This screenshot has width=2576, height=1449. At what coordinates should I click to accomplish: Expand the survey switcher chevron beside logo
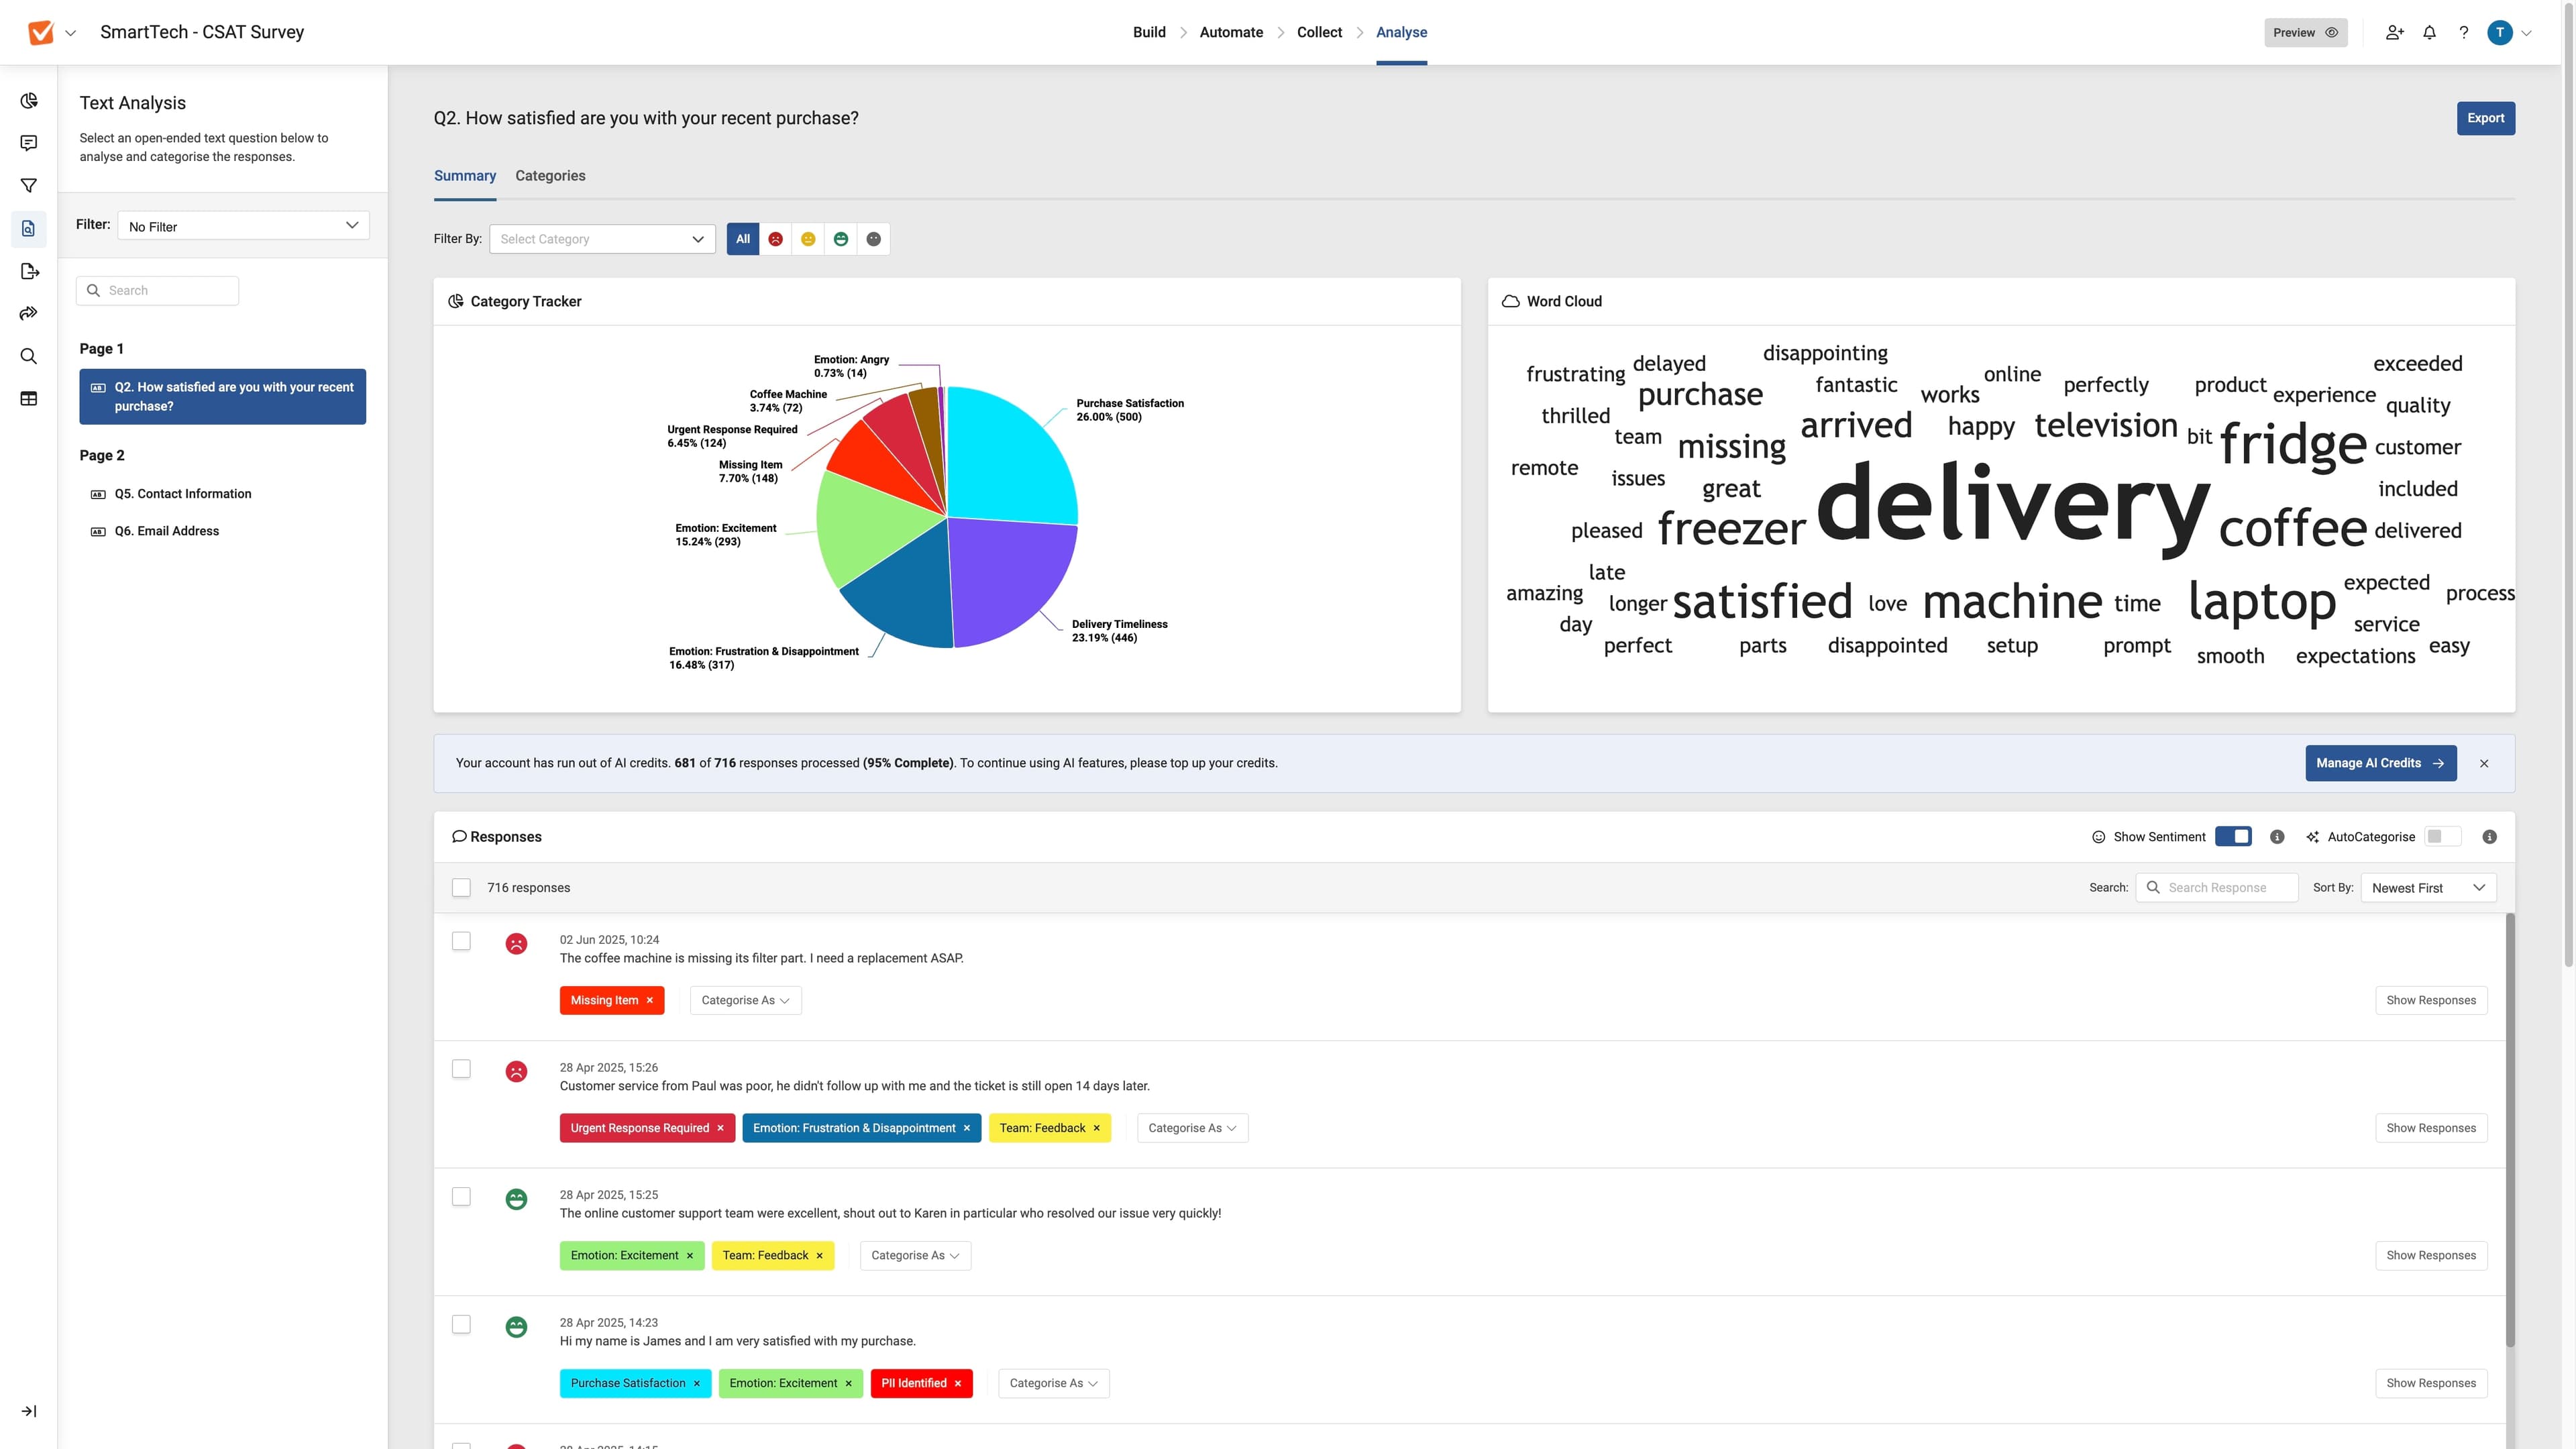tap(71, 33)
